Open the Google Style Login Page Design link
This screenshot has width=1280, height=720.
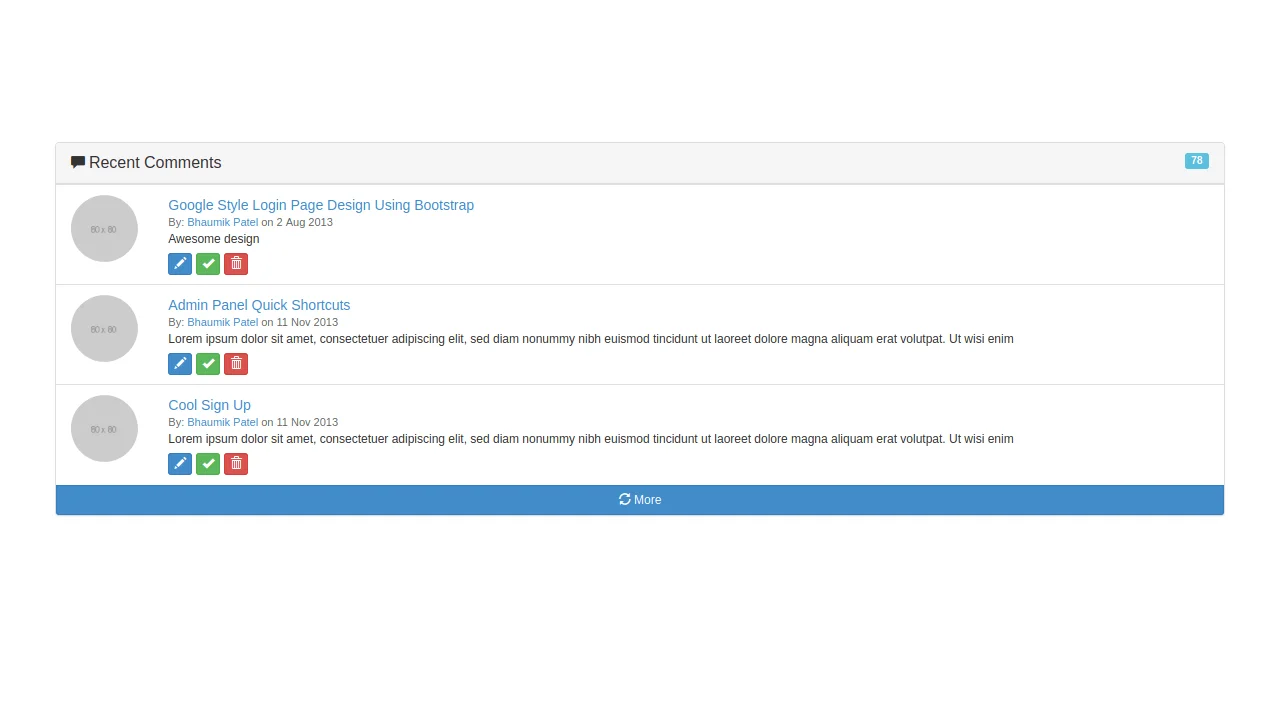[321, 205]
